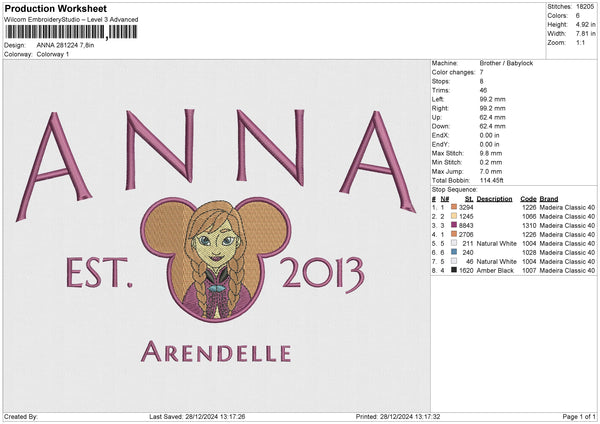Click the embroidered Arendelle lettering
Screen dimensions: 600x424
(x=216, y=352)
